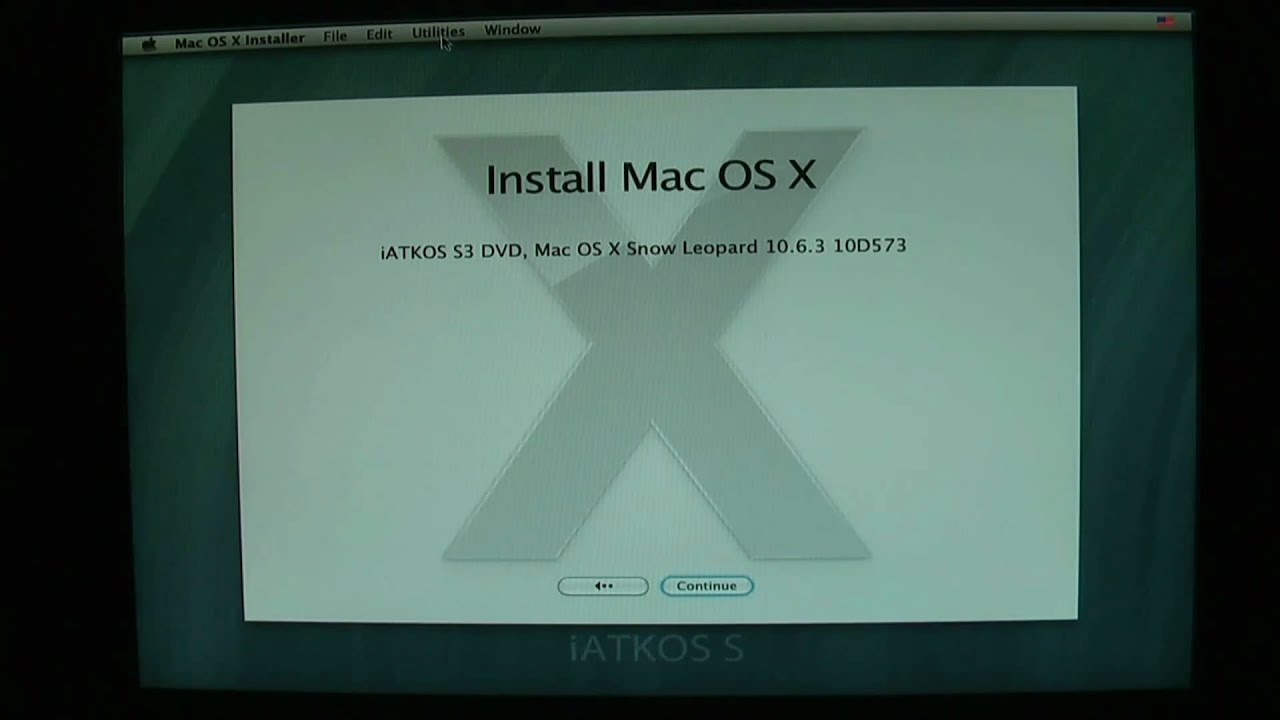Screen dimensions: 1280x720
Task: Click the Continue button
Action: pyautogui.click(x=706, y=586)
